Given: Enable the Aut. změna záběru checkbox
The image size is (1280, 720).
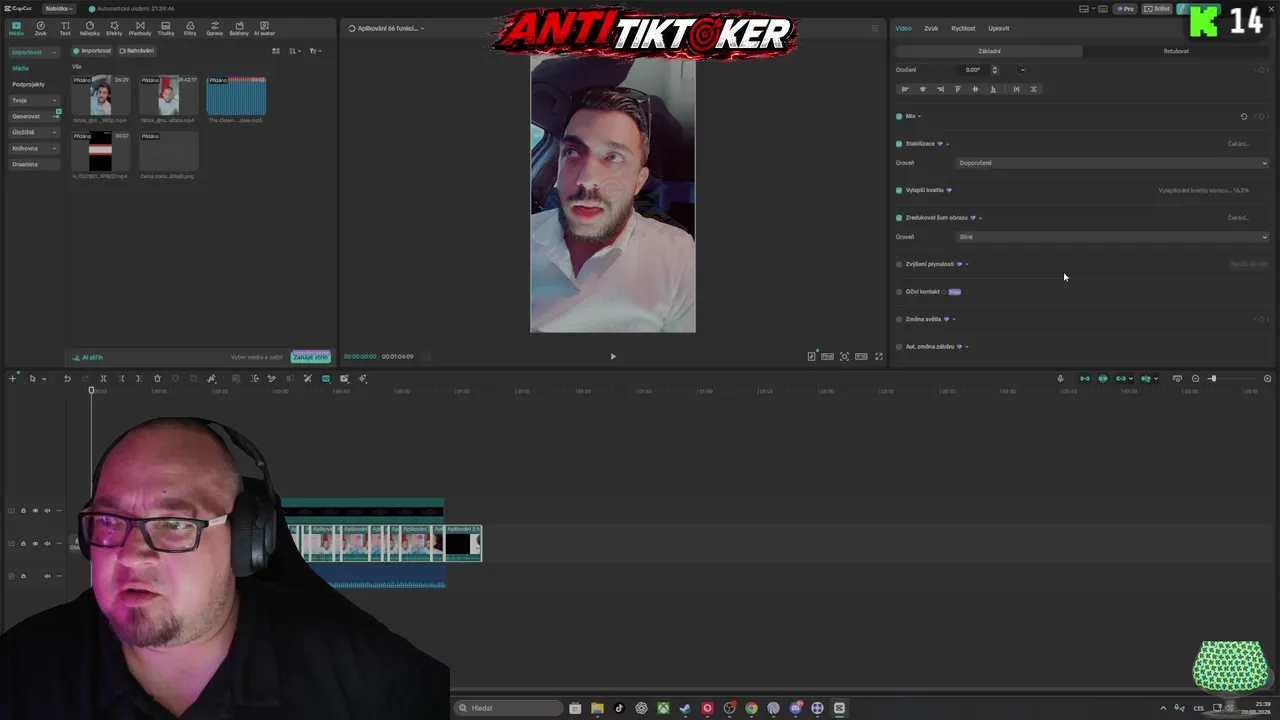Looking at the screenshot, I should pyautogui.click(x=899, y=347).
